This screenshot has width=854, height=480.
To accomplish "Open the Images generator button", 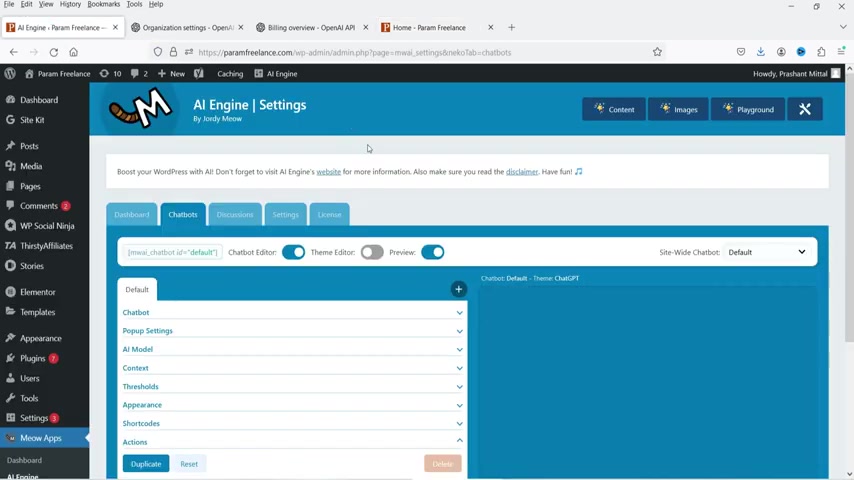I will [678, 109].
